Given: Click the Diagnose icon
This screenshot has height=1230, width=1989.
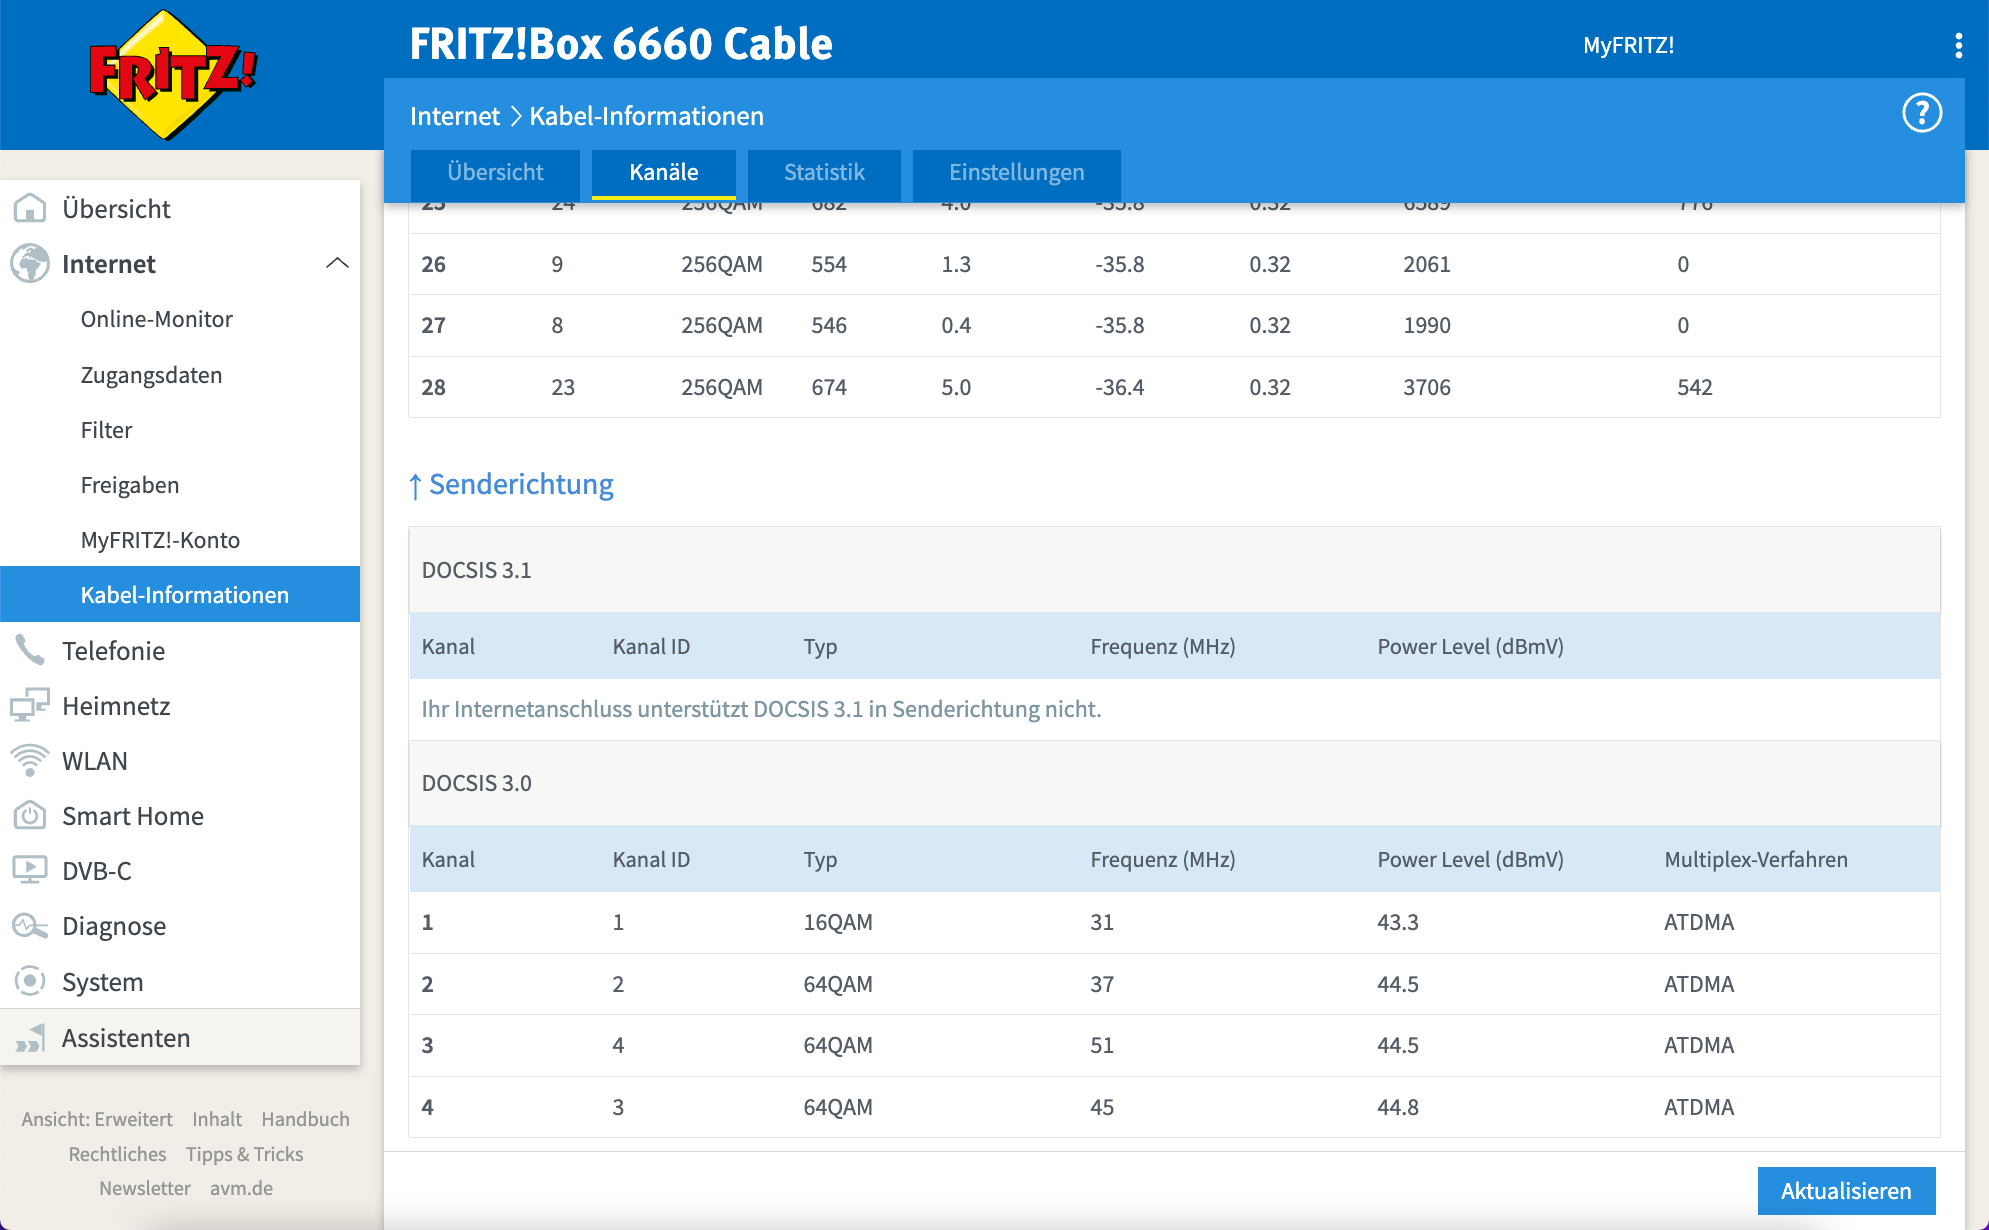Looking at the screenshot, I should (30, 926).
